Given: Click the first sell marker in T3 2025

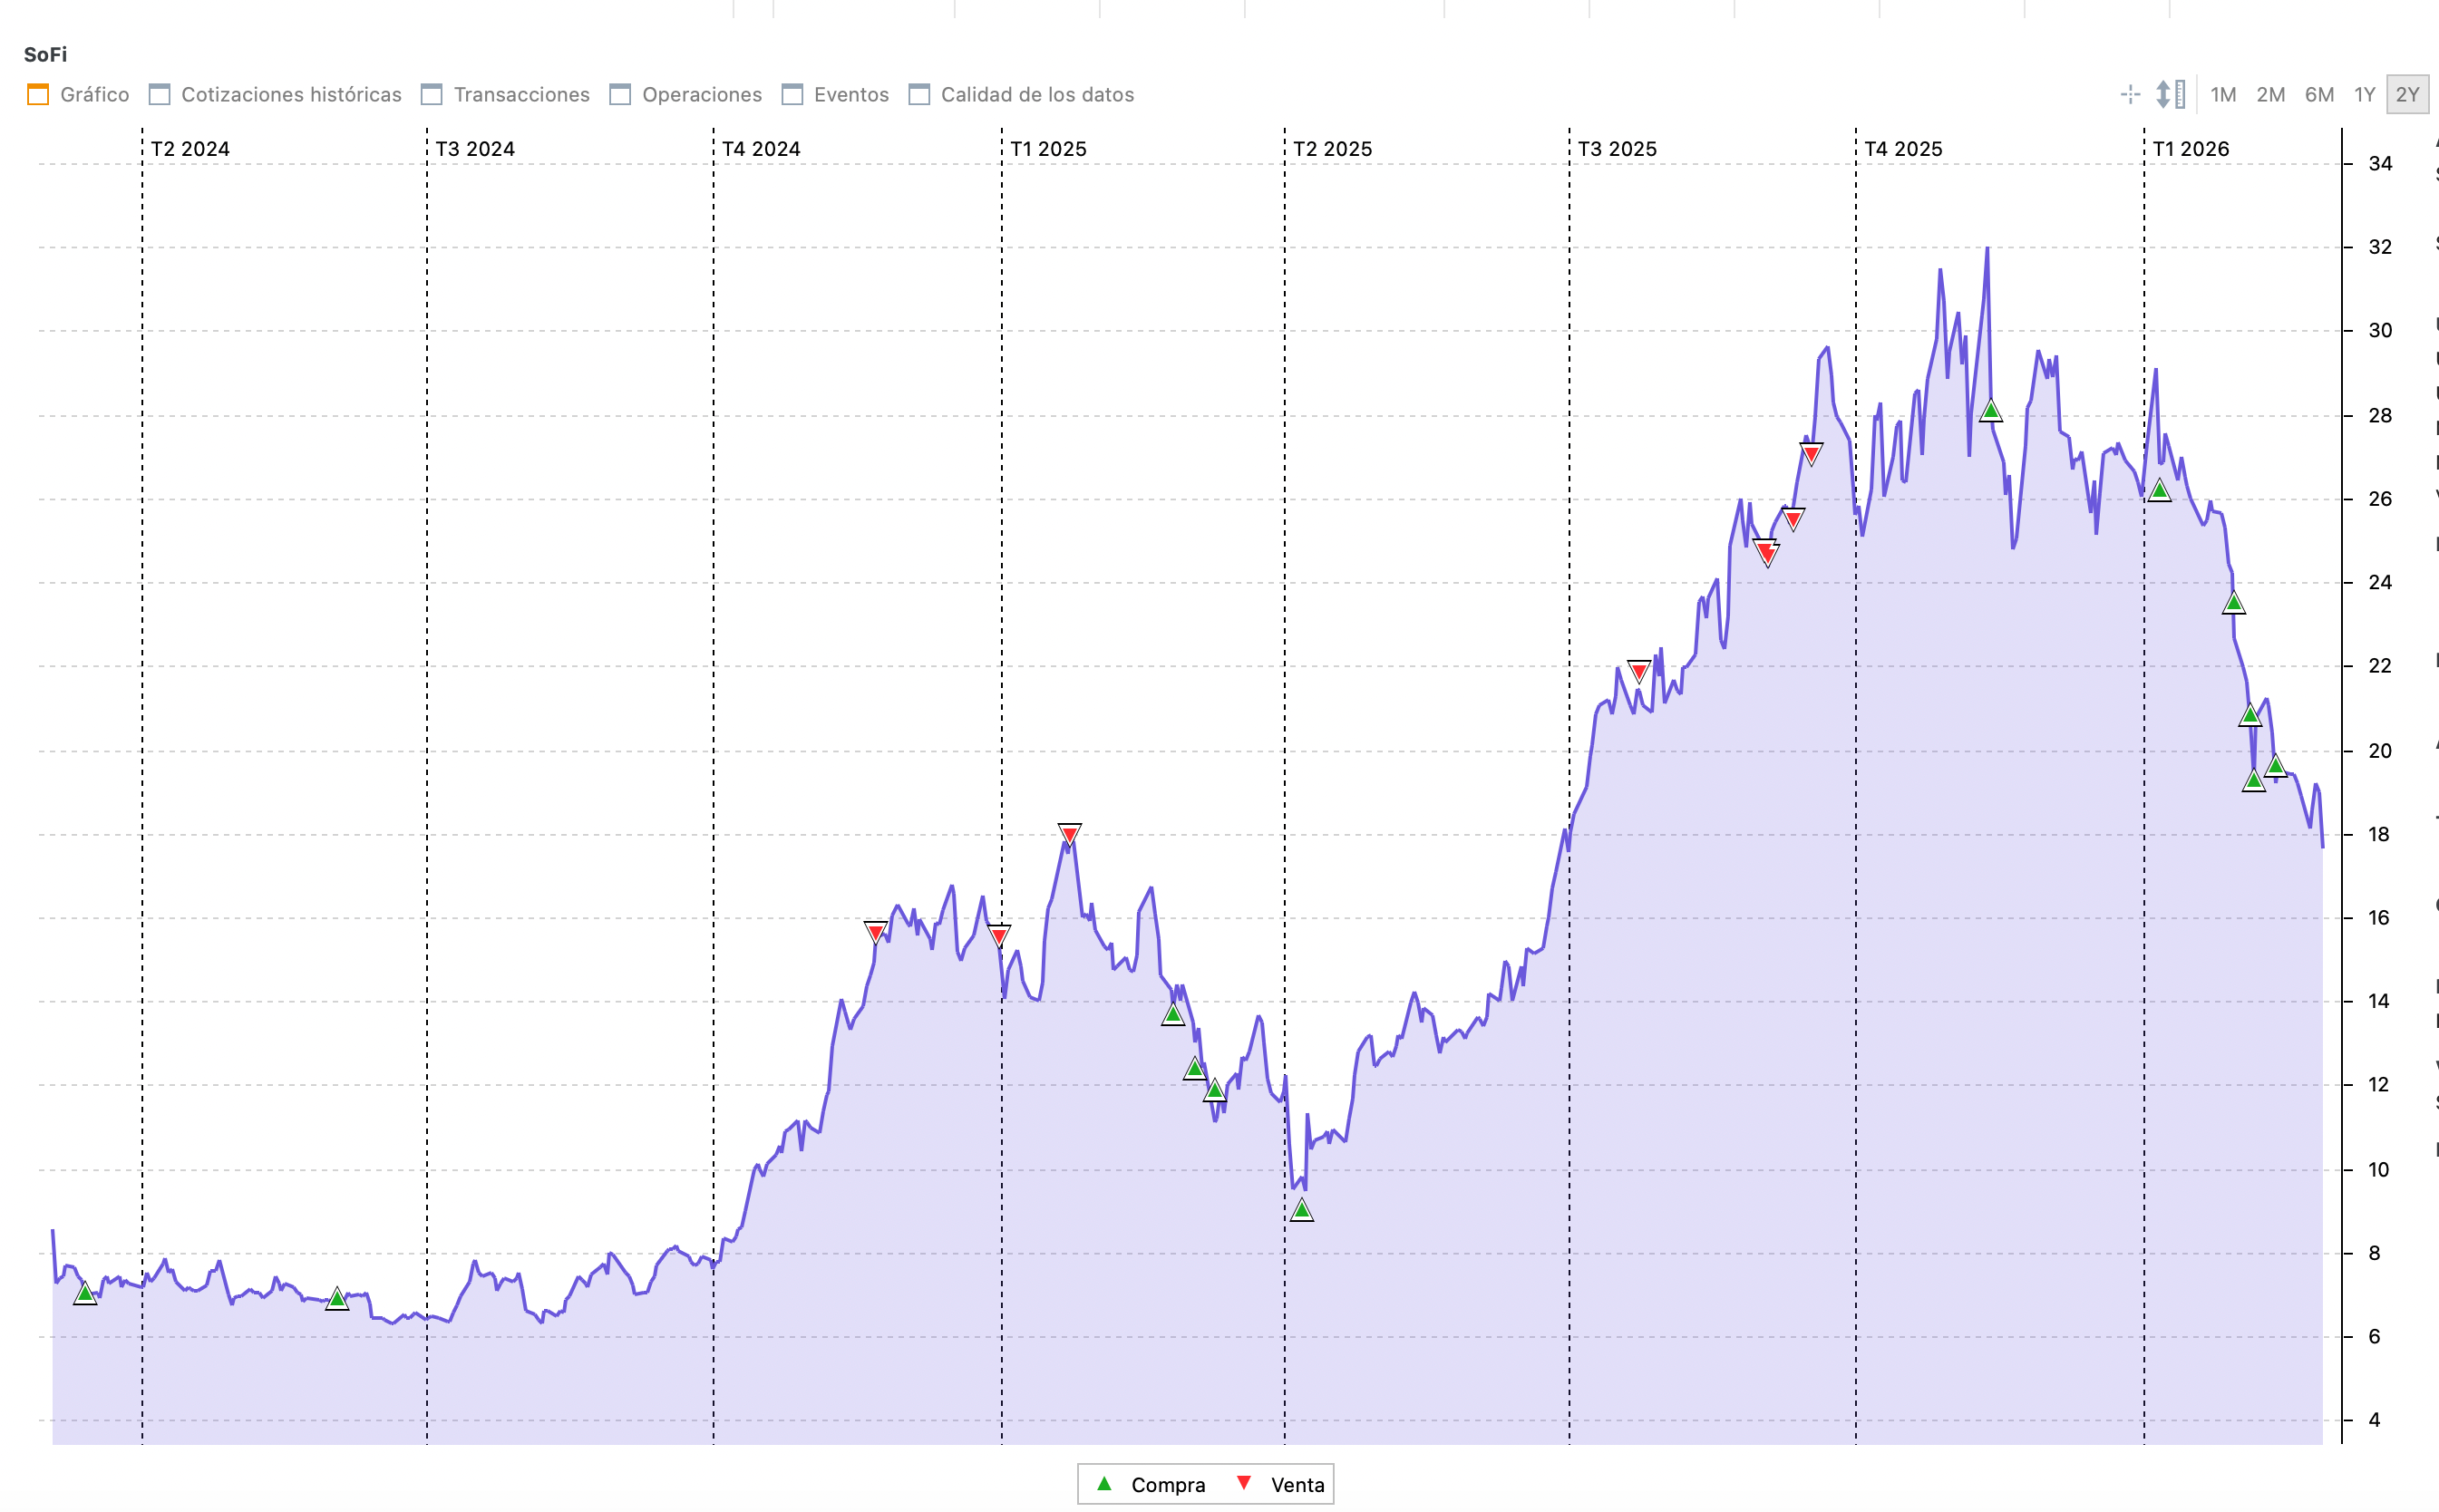Looking at the screenshot, I should [x=1638, y=671].
